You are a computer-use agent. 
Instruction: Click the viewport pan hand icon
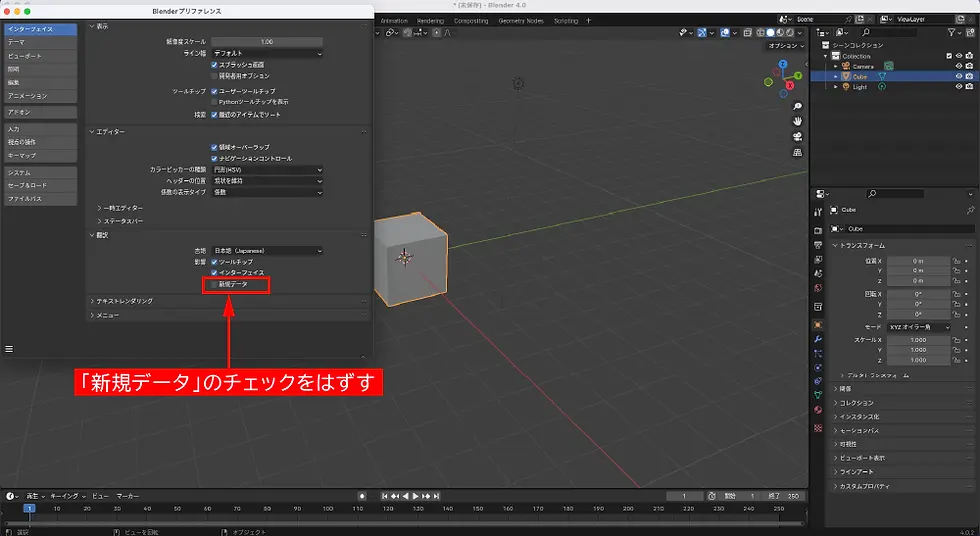click(x=797, y=121)
